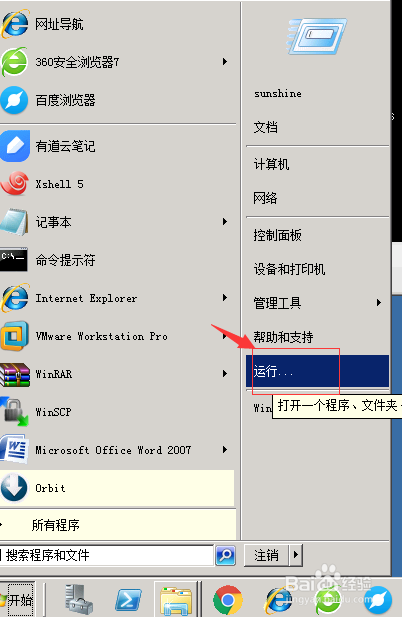The image size is (402, 617).
Task: Select 运行... in the start menu
Action: pos(317,371)
